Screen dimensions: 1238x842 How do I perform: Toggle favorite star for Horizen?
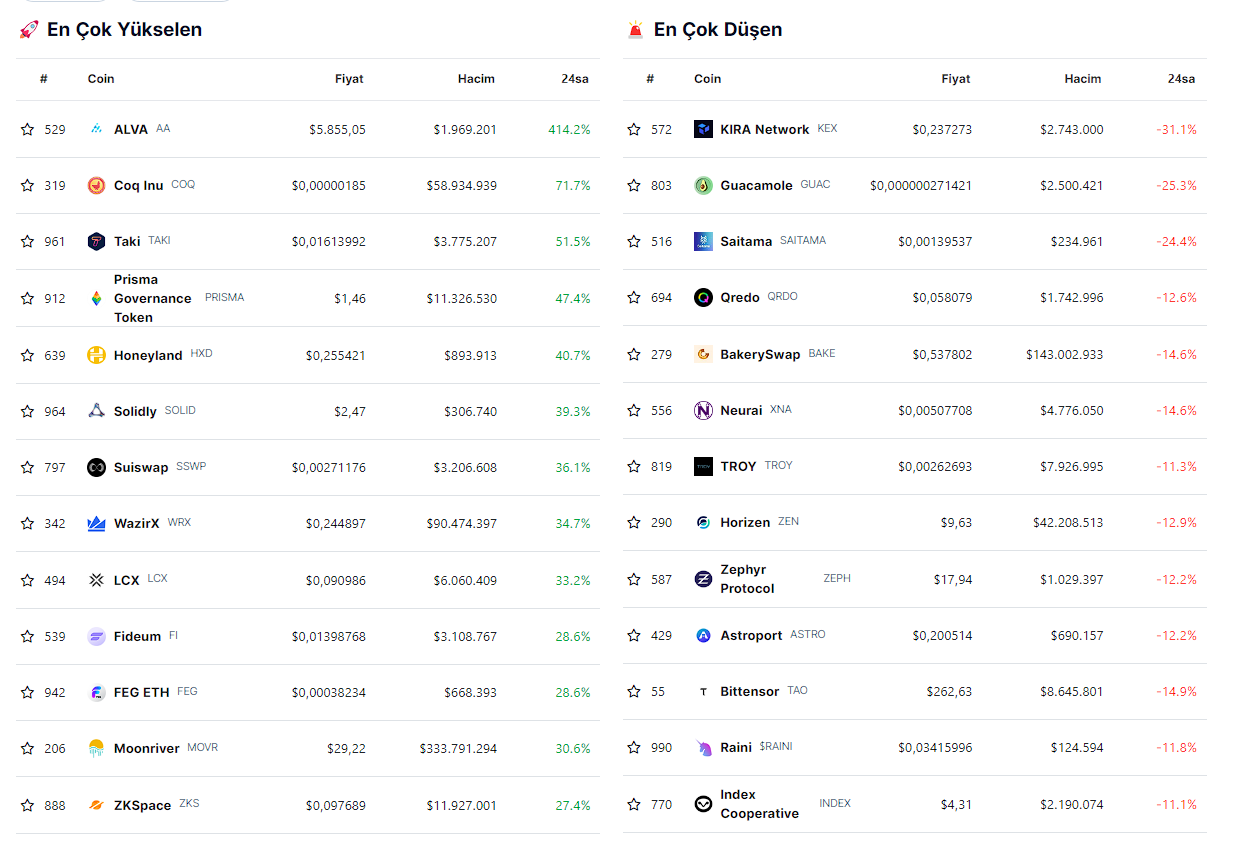pyautogui.click(x=633, y=522)
